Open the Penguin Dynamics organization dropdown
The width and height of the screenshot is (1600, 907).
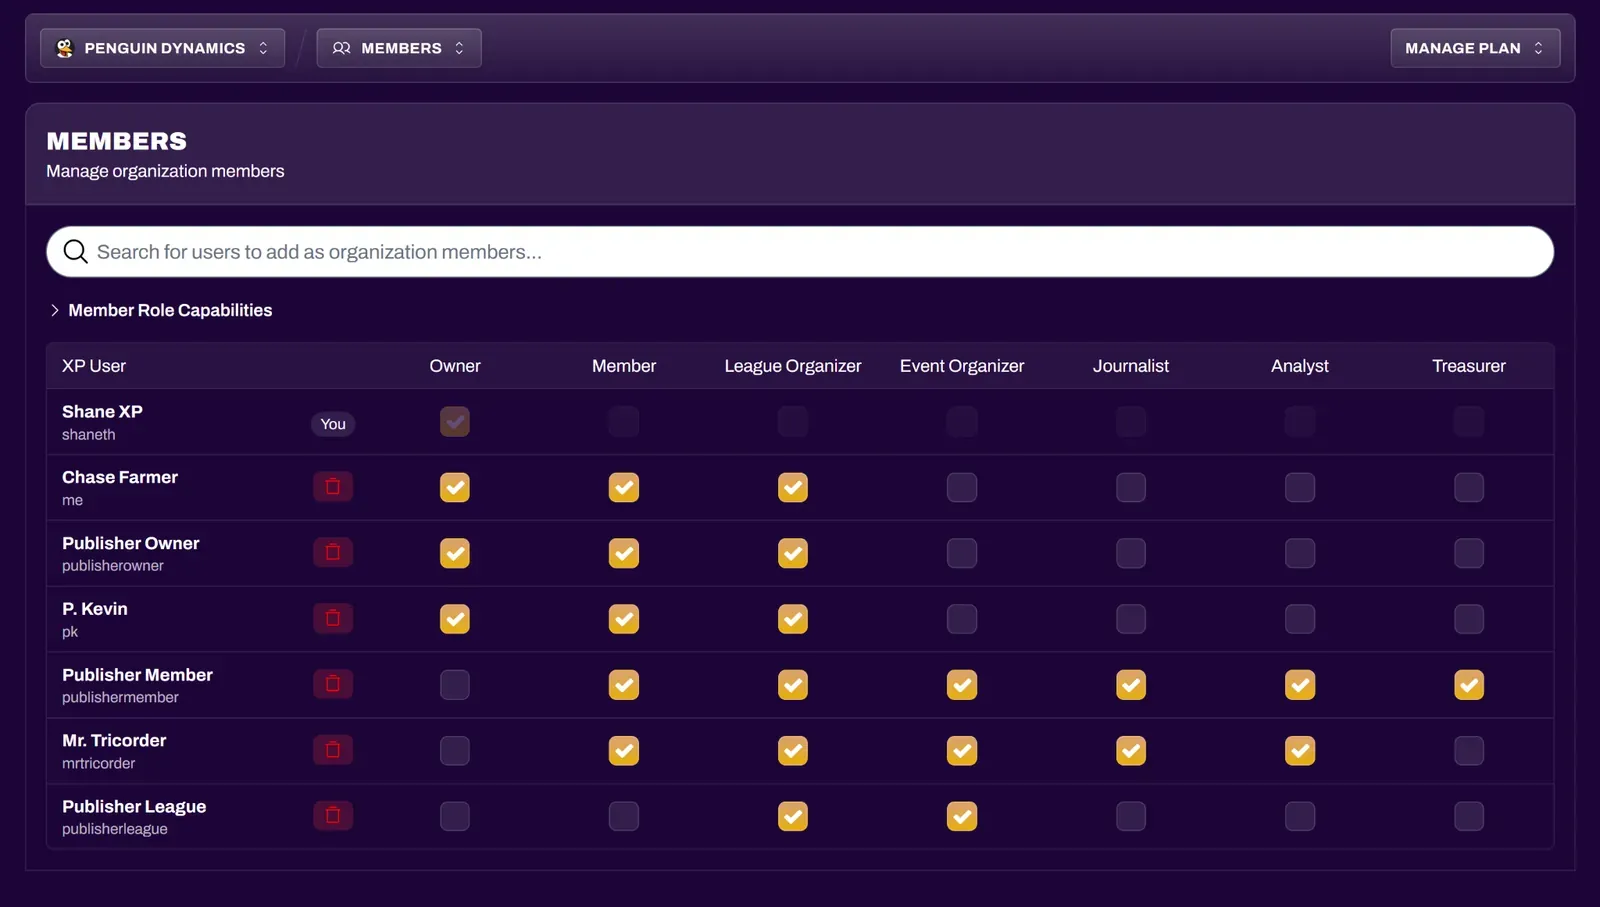pyautogui.click(x=162, y=47)
